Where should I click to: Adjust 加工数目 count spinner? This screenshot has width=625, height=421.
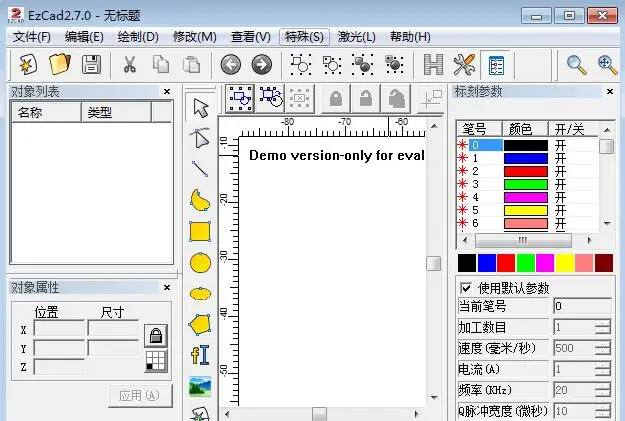pyautogui.click(x=603, y=327)
